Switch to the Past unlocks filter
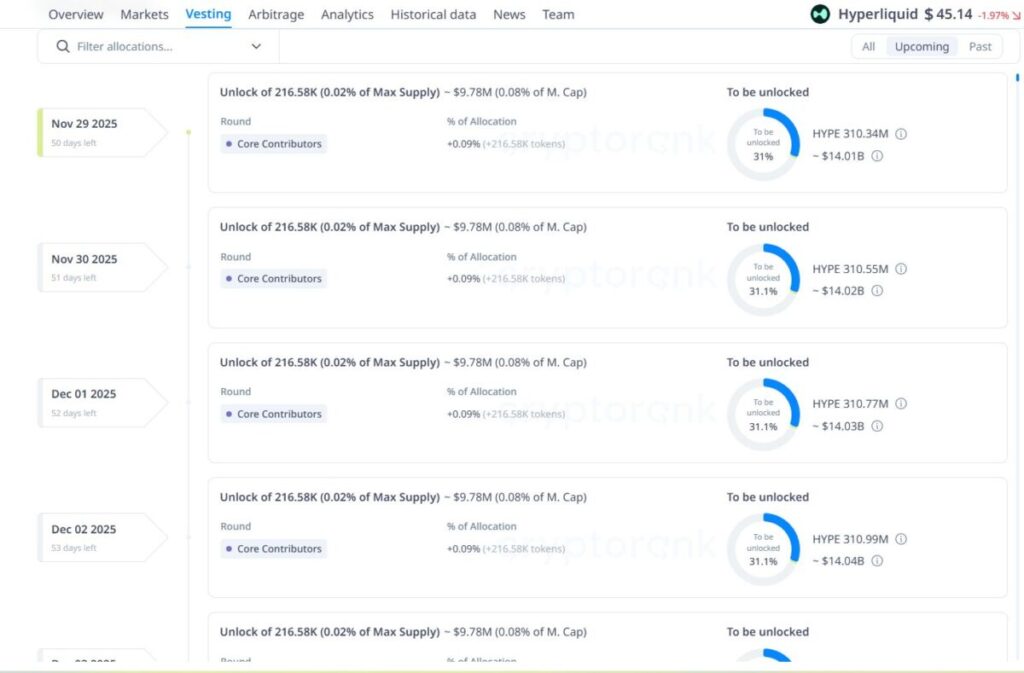The width and height of the screenshot is (1024, 673). (980, 47)
